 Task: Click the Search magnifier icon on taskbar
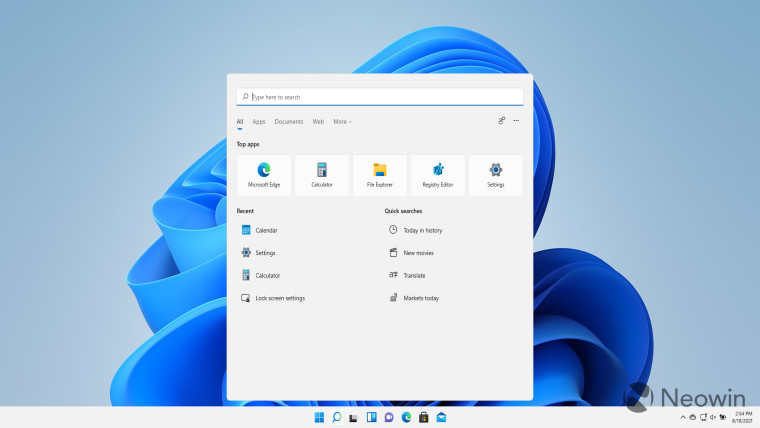click(336, 417)
